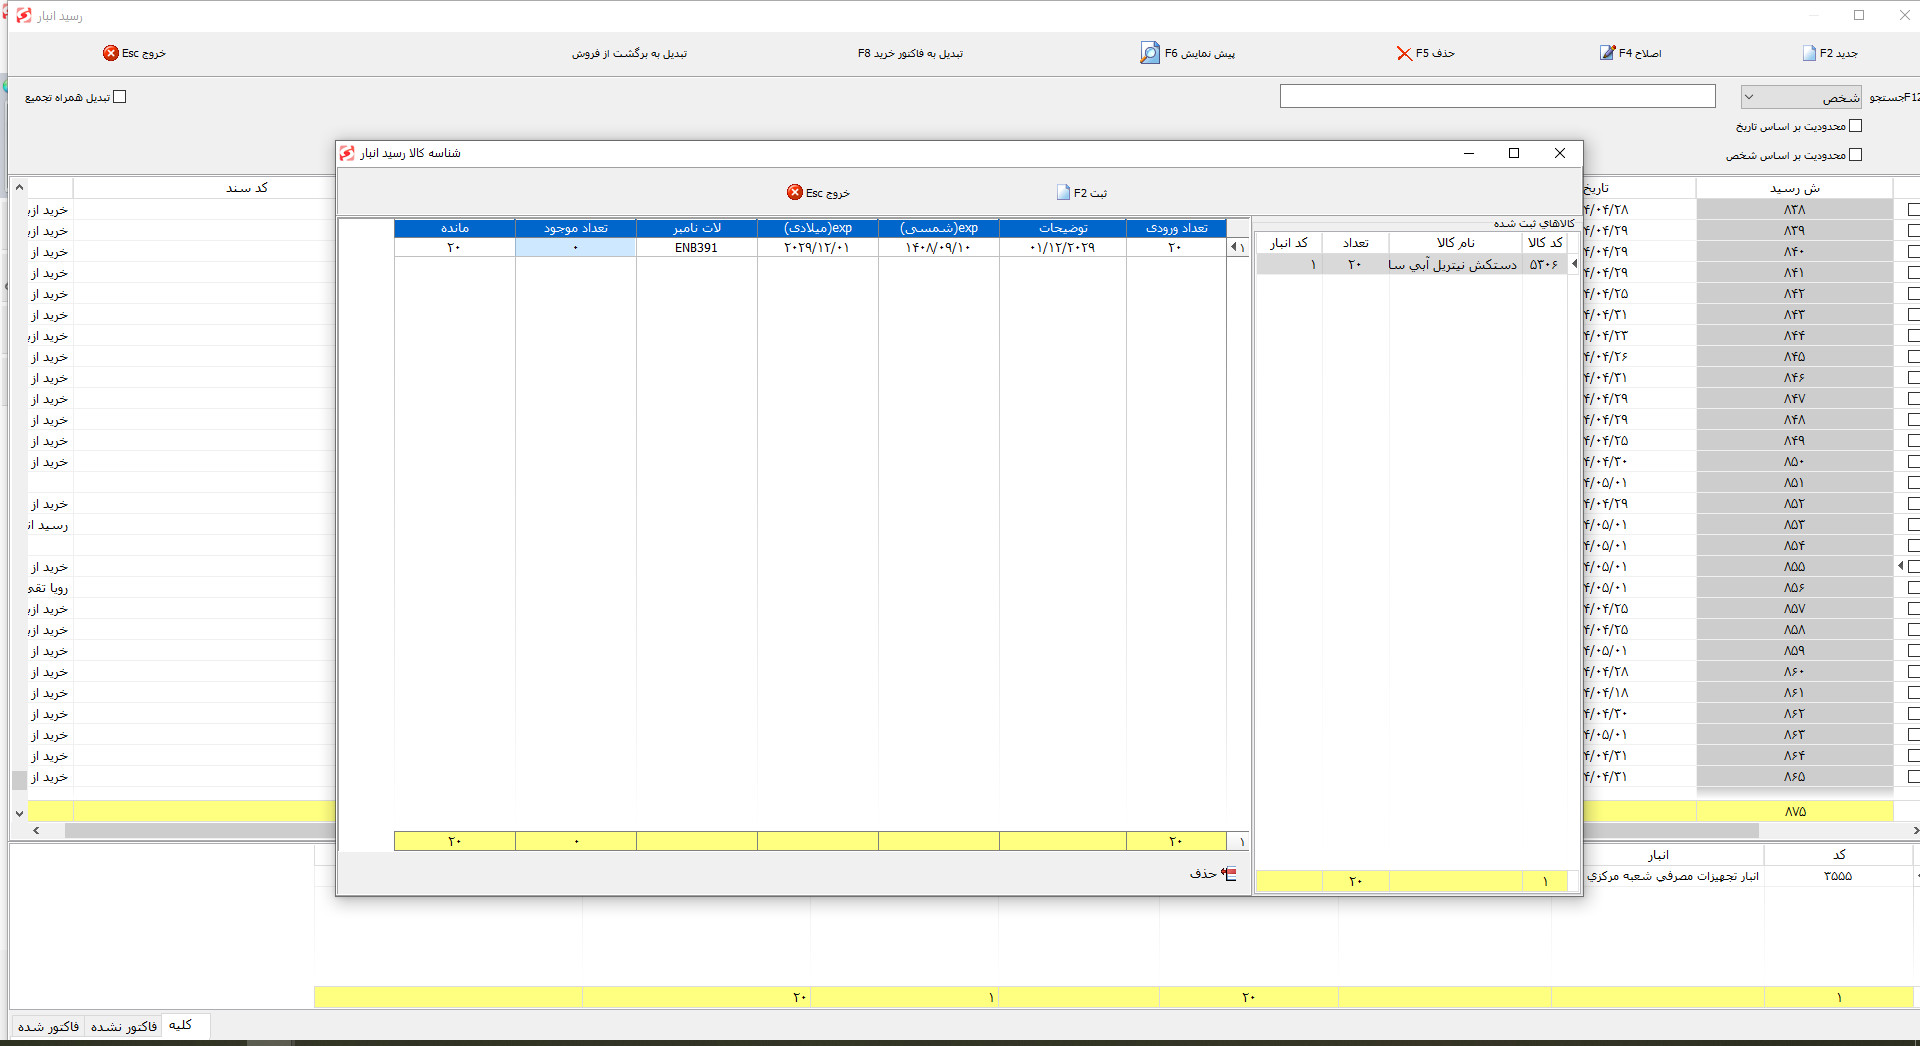This screenshot has height=1046, width=1920.
Task: Click the horizontal scrollbar thumb of main grid
Action: (x=910, y=830)
